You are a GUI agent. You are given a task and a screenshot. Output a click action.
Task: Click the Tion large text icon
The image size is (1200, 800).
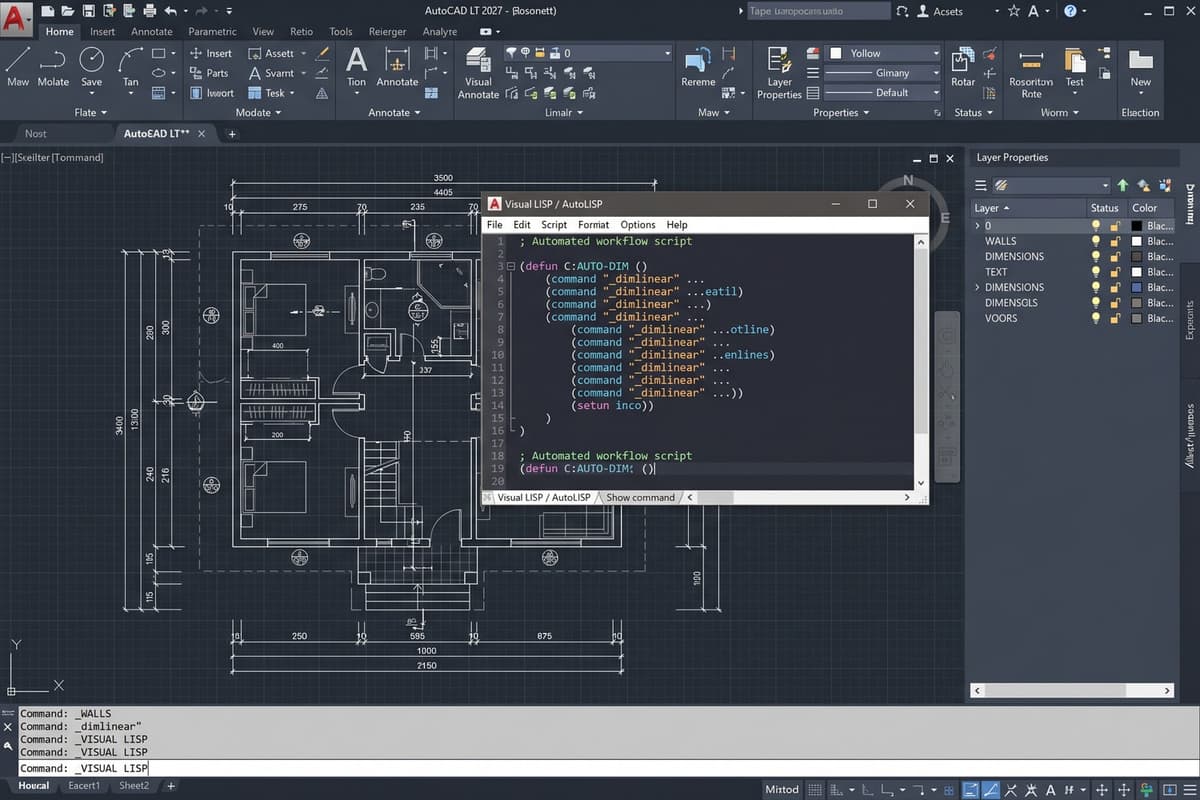click(356, 60)
